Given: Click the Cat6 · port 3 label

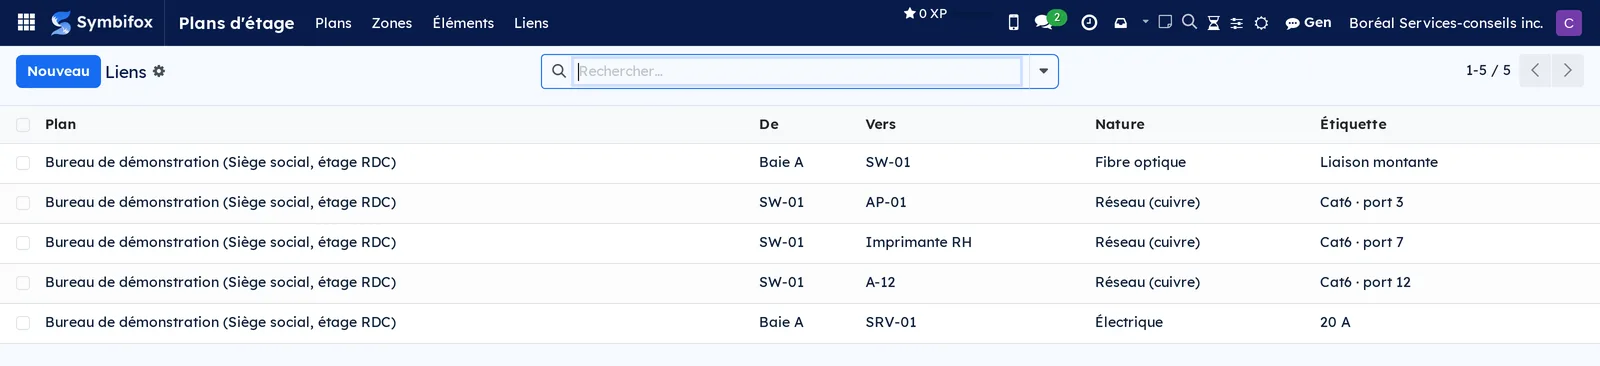Looking at the screenshot, I should (x=1362, y=202).
